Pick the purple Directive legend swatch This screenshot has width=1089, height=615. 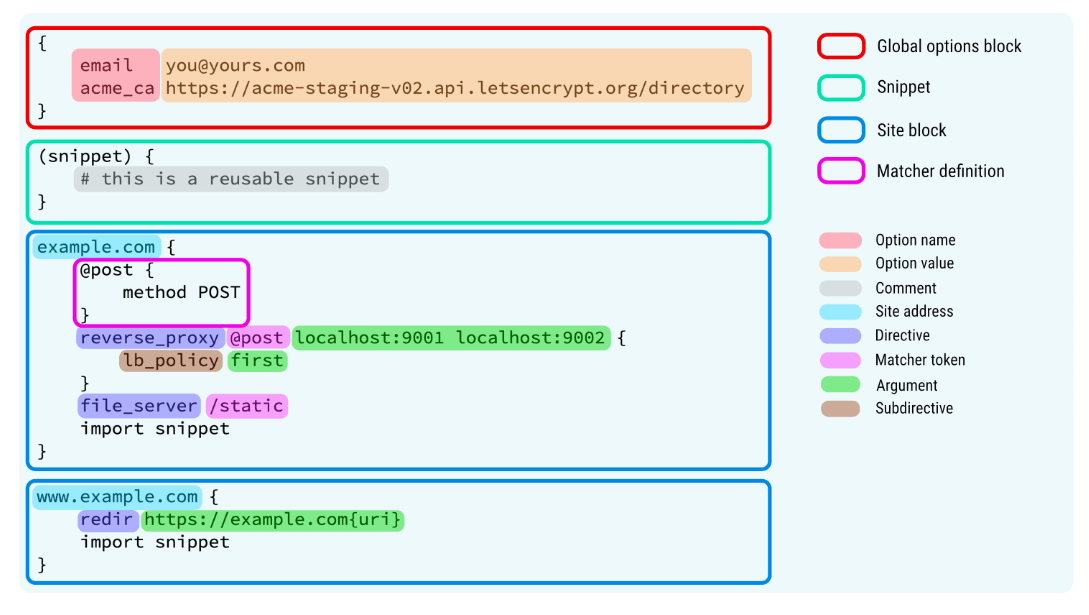pos(840,336)
